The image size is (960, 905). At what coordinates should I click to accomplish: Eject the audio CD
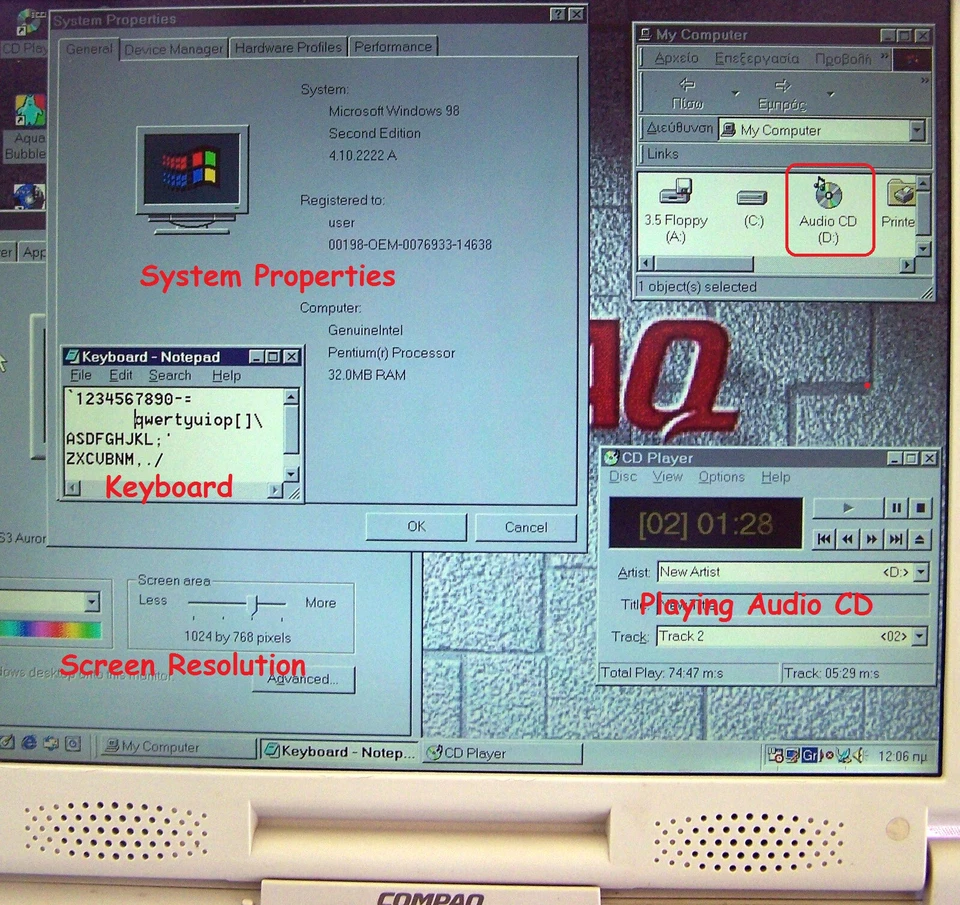coord(919,539)
